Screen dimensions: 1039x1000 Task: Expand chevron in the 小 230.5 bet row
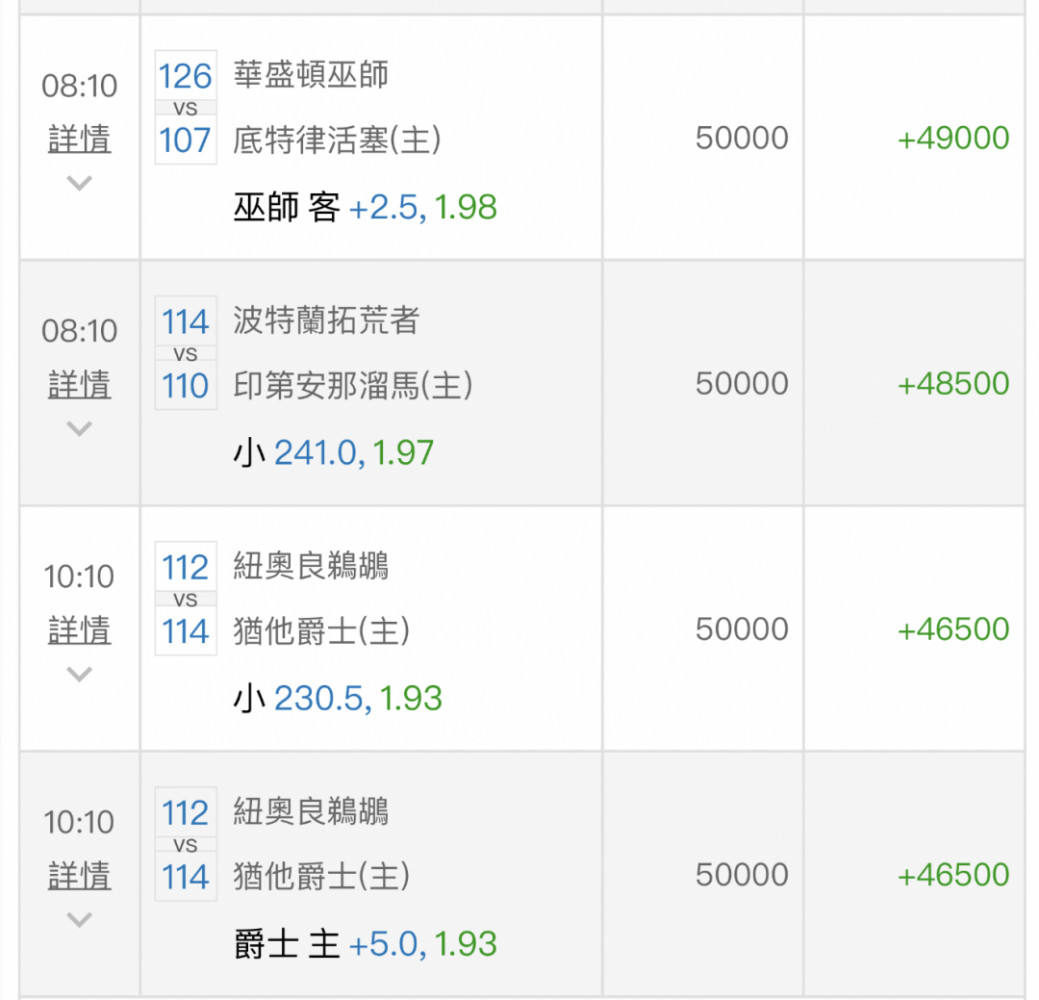pyautogui.click(x=80, y=673)
